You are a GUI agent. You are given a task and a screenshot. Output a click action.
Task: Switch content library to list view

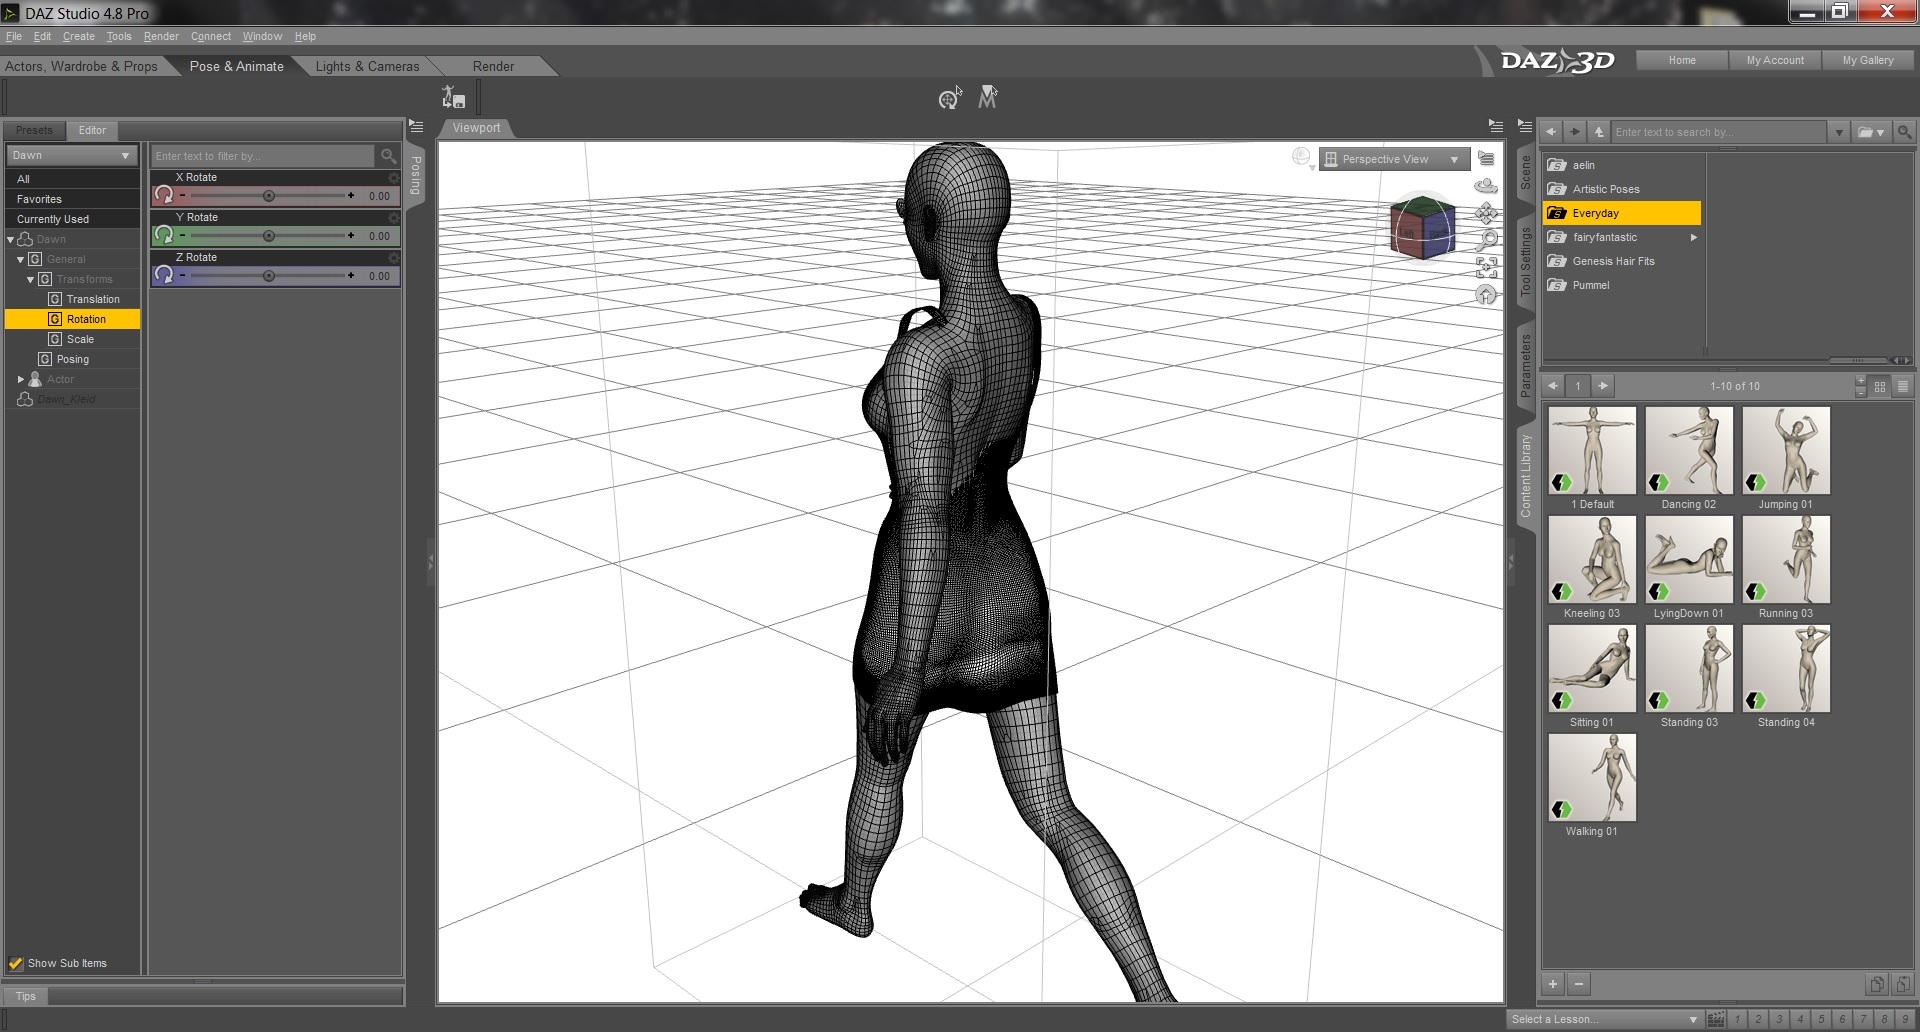coord(1903,386)
